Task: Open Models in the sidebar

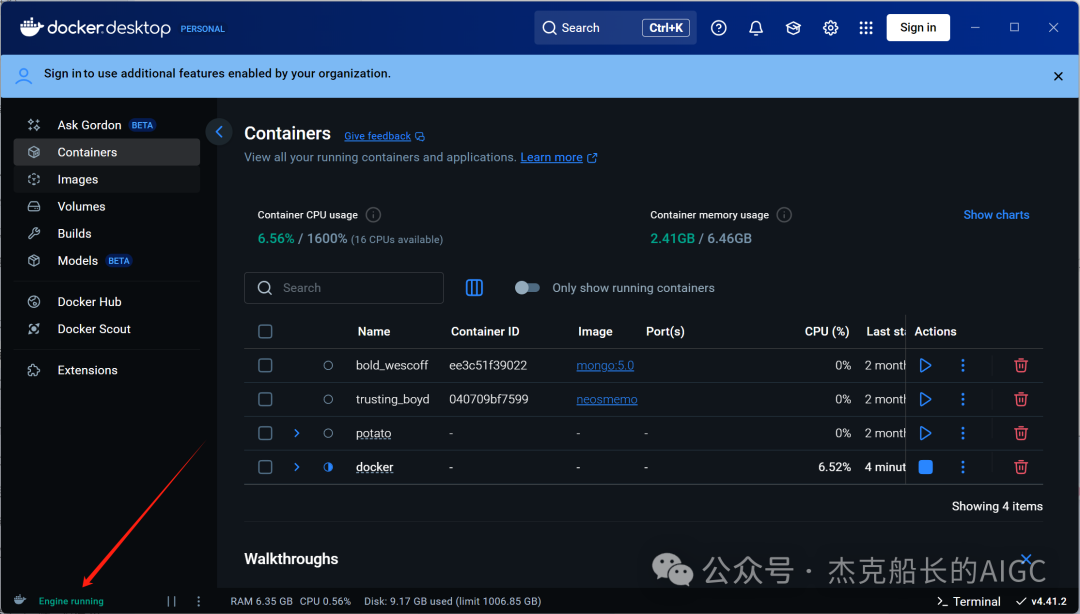Action: coord(107,260)
